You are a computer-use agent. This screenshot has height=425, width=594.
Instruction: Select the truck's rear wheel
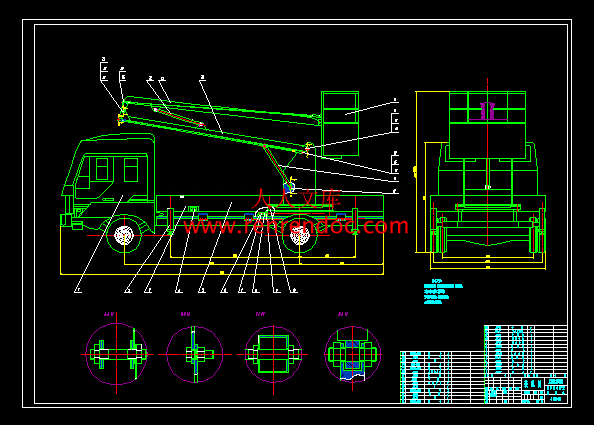pos(300,235)
